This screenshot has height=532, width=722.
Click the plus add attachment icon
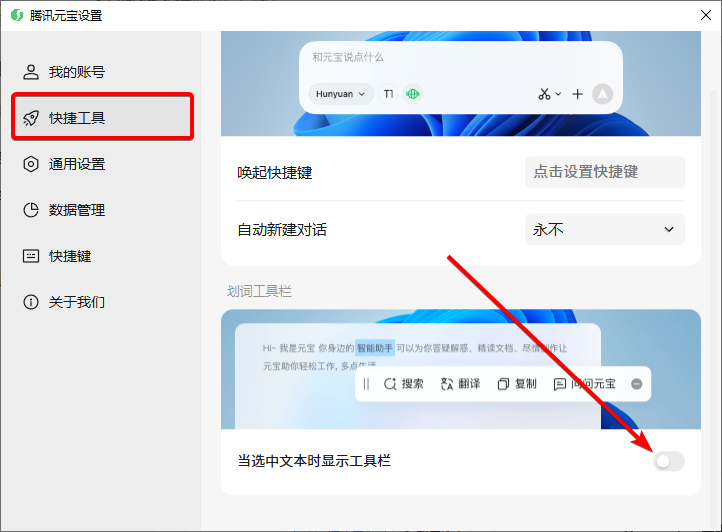577,94
